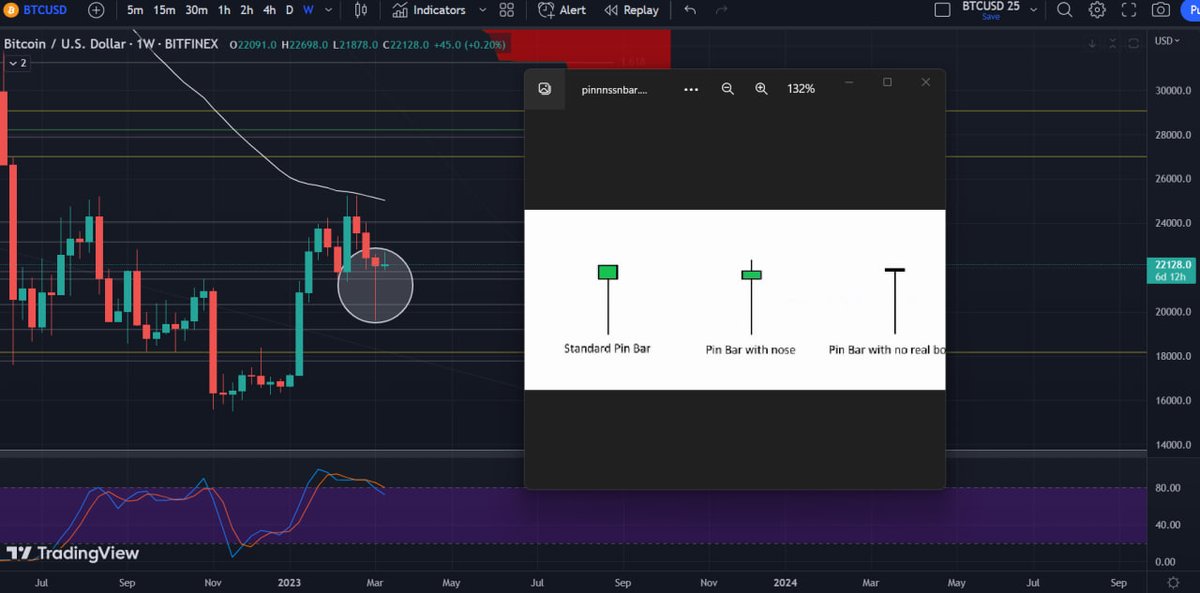Minimize the image viewer window

pyautogui.click(x=848, y=82)
